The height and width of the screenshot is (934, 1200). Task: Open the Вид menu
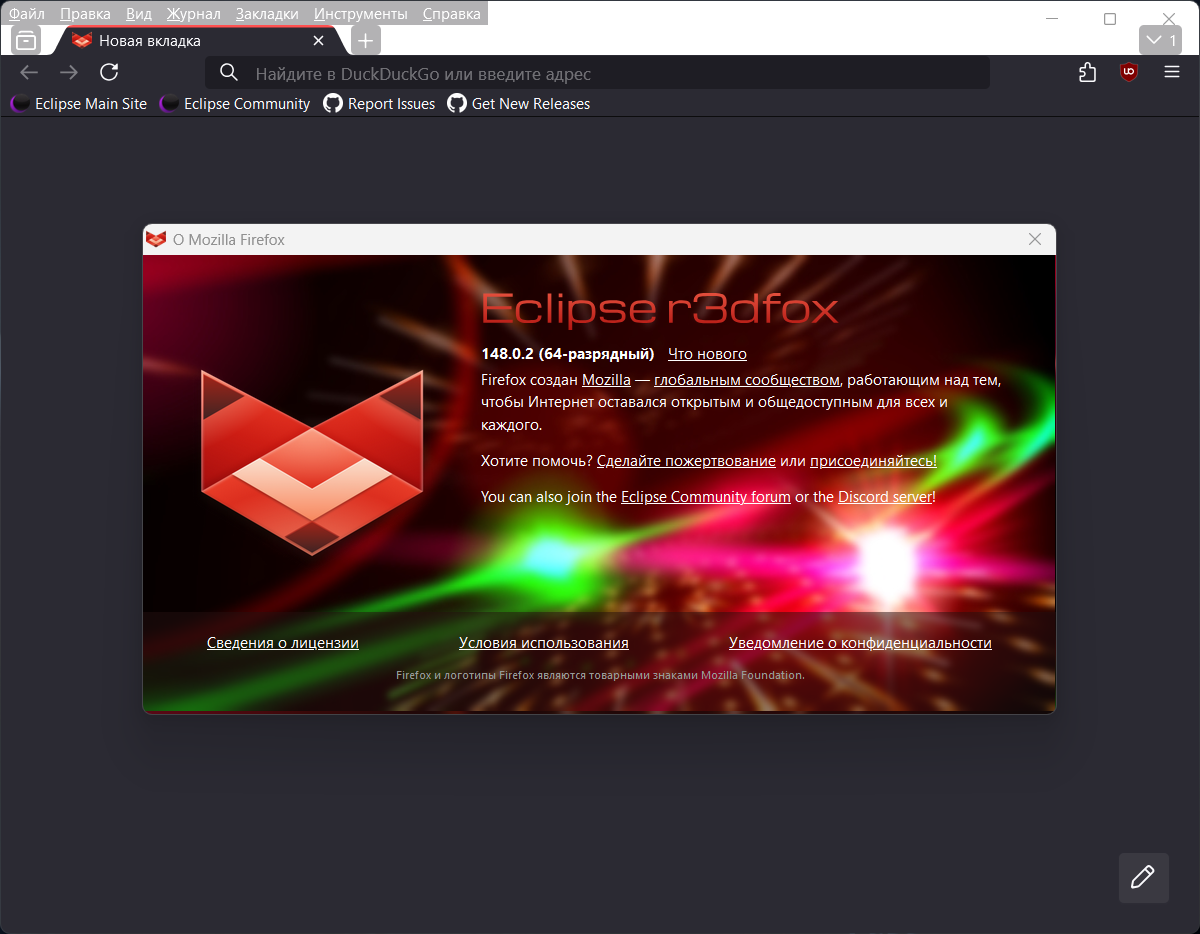[x=139, y=14]
